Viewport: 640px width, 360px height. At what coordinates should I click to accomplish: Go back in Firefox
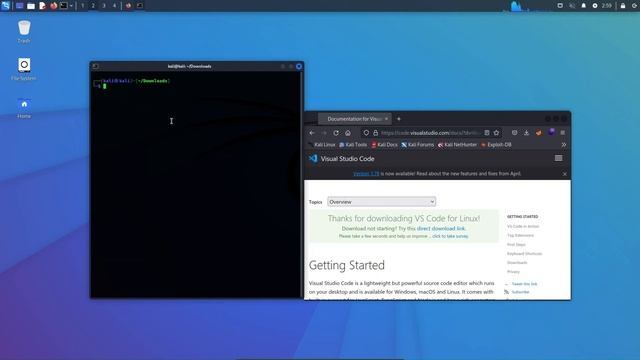point(312,133)
